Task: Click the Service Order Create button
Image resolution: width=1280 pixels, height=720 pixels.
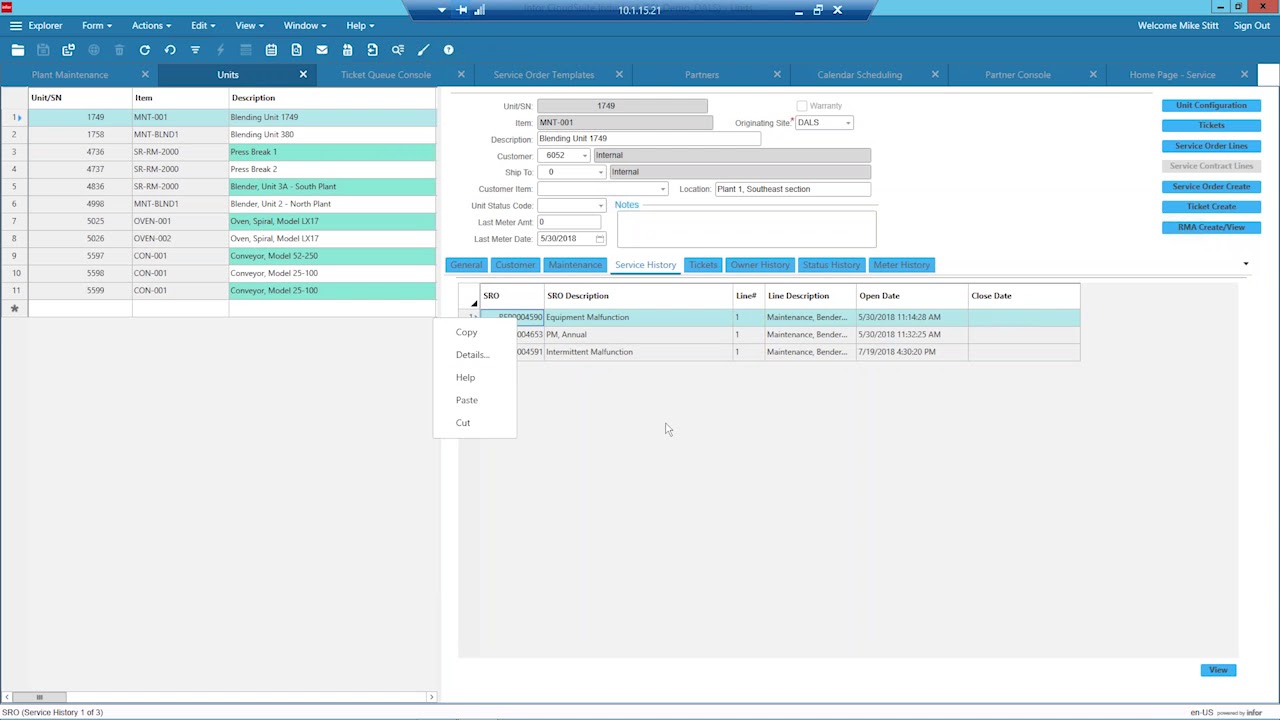Action: (x=1211, y=186)
